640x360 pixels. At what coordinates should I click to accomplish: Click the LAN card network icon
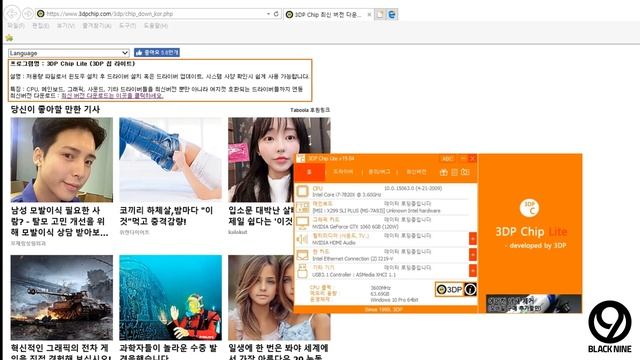click(302, 255)
